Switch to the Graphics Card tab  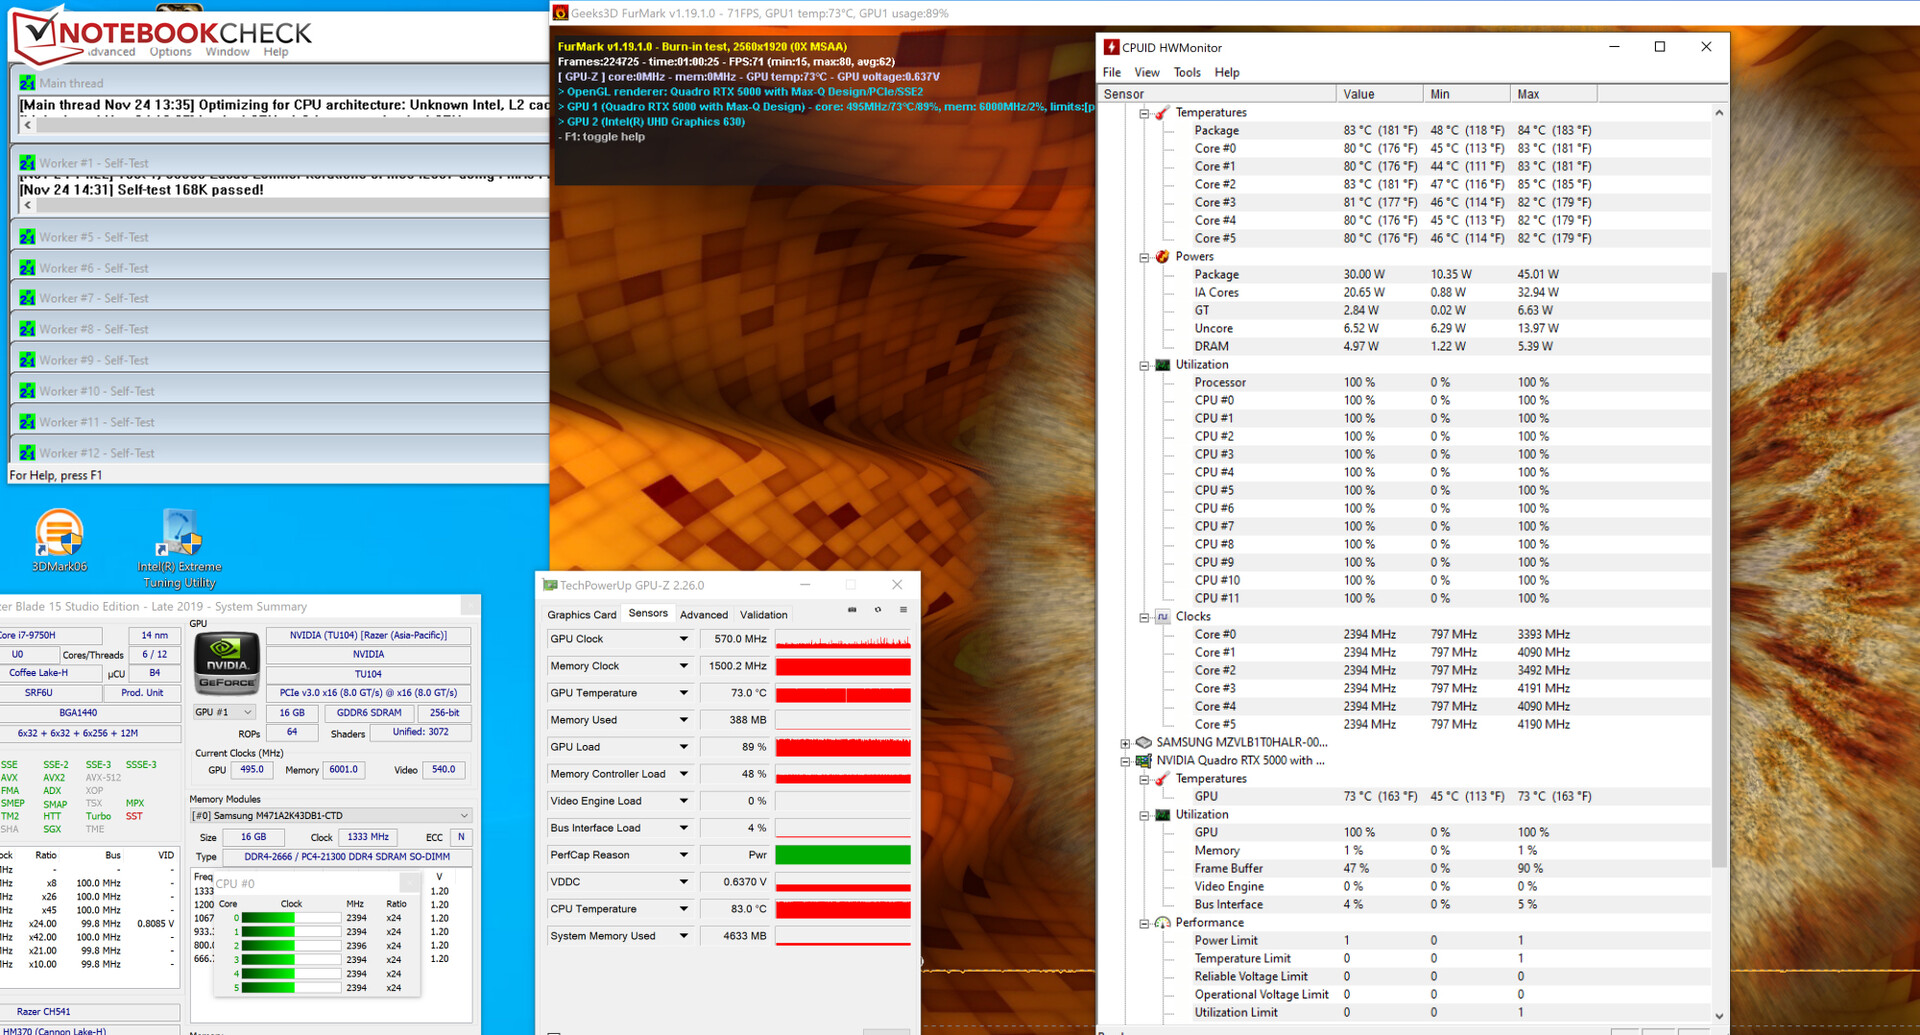582,615
